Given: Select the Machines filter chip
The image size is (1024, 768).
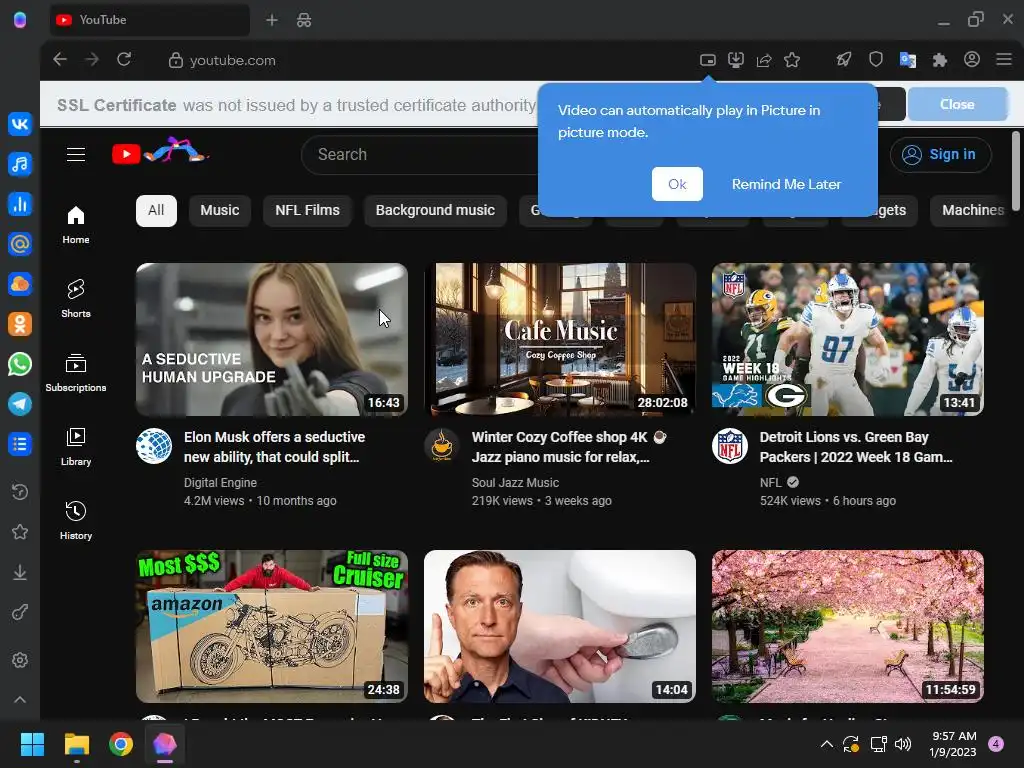Looking at the screenshot, I should tap(972, 210).
